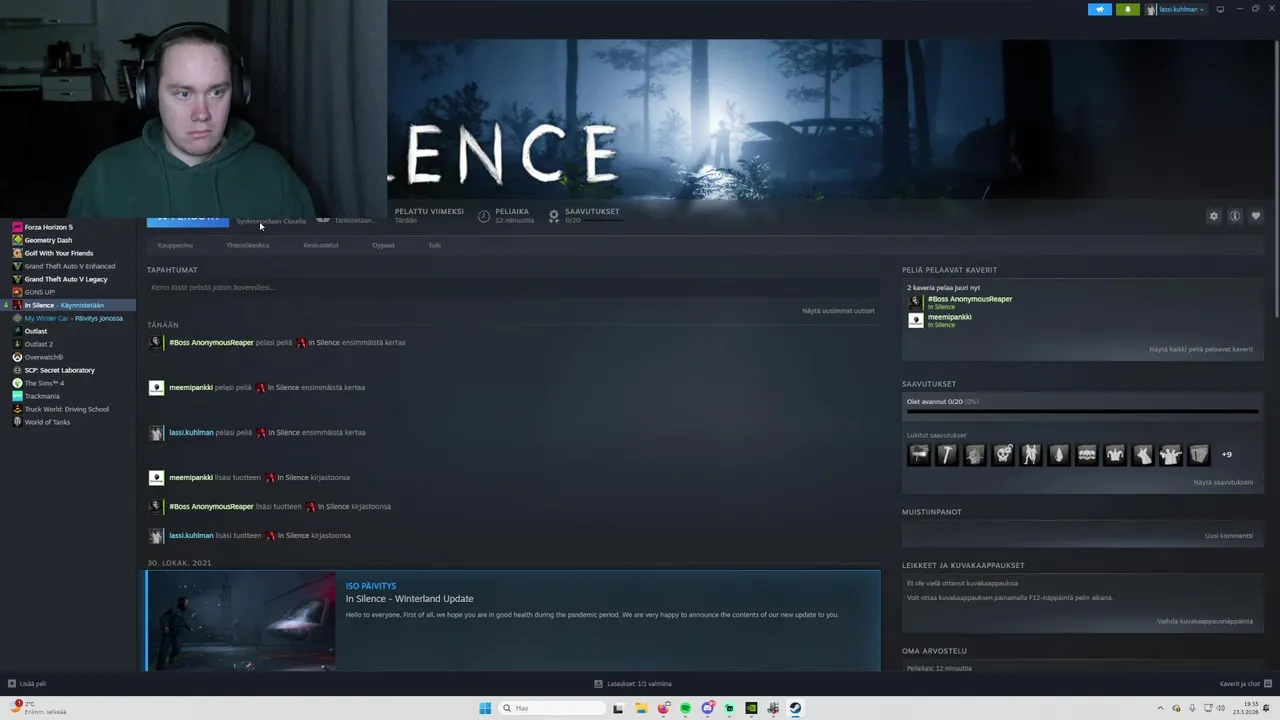Select Truck World: Driving School
1280x720 pixels.
click(x=68, y=409)
